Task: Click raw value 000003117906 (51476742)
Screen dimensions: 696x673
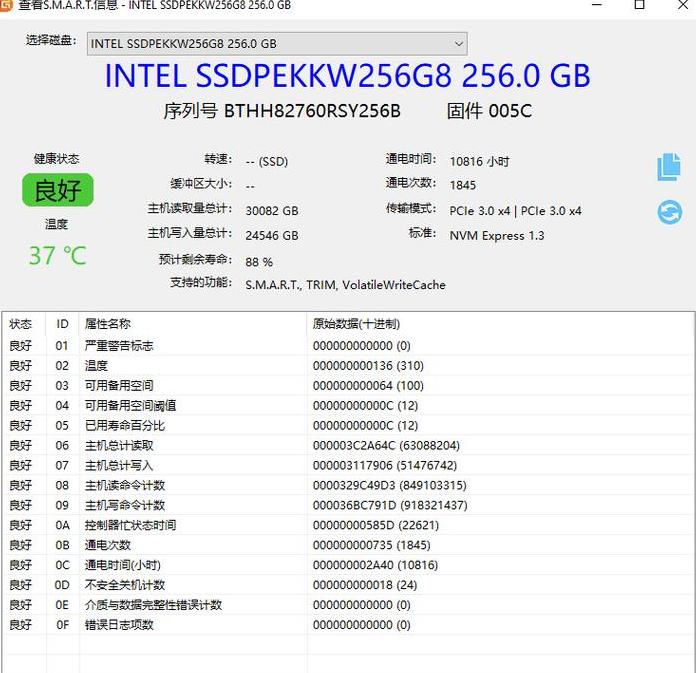Action: (385, 465)
